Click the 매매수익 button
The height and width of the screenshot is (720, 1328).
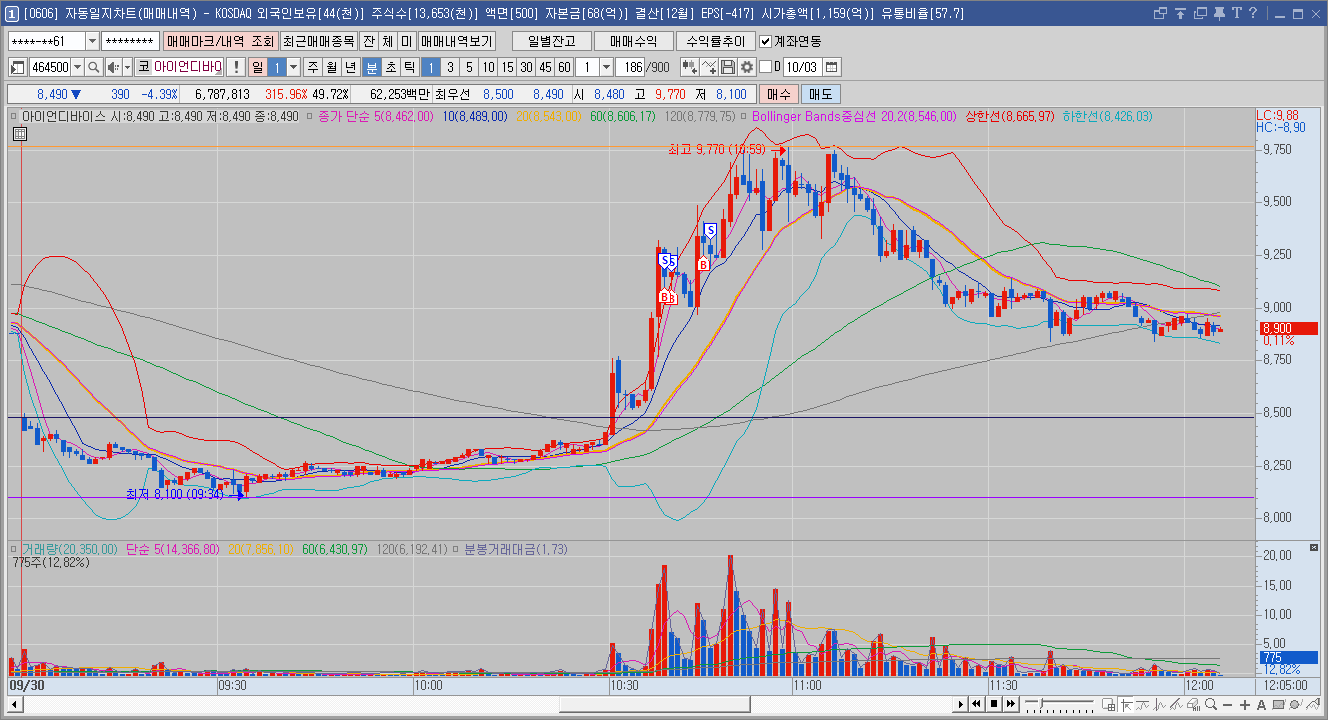coord(634,41)
